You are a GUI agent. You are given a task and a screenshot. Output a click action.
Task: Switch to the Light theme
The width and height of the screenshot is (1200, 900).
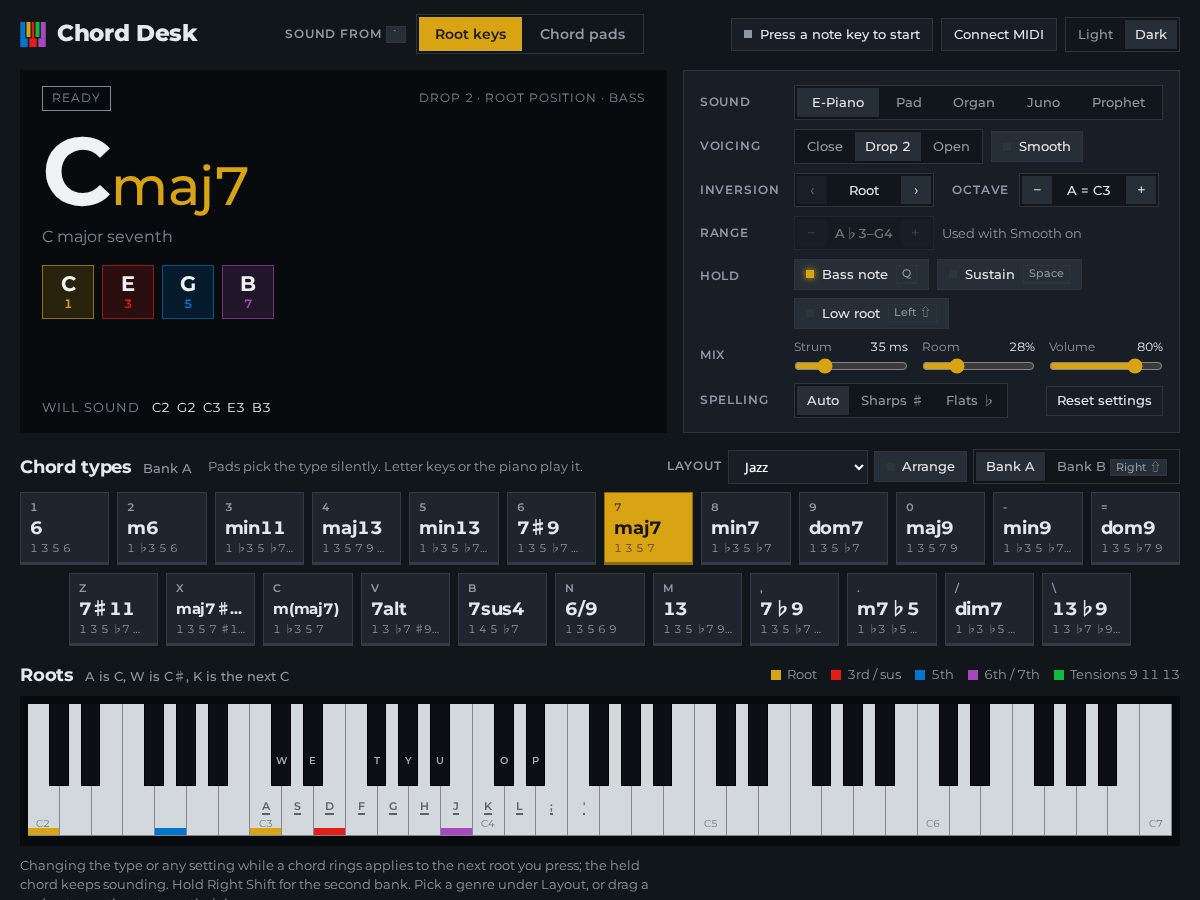click(1095, 34)
